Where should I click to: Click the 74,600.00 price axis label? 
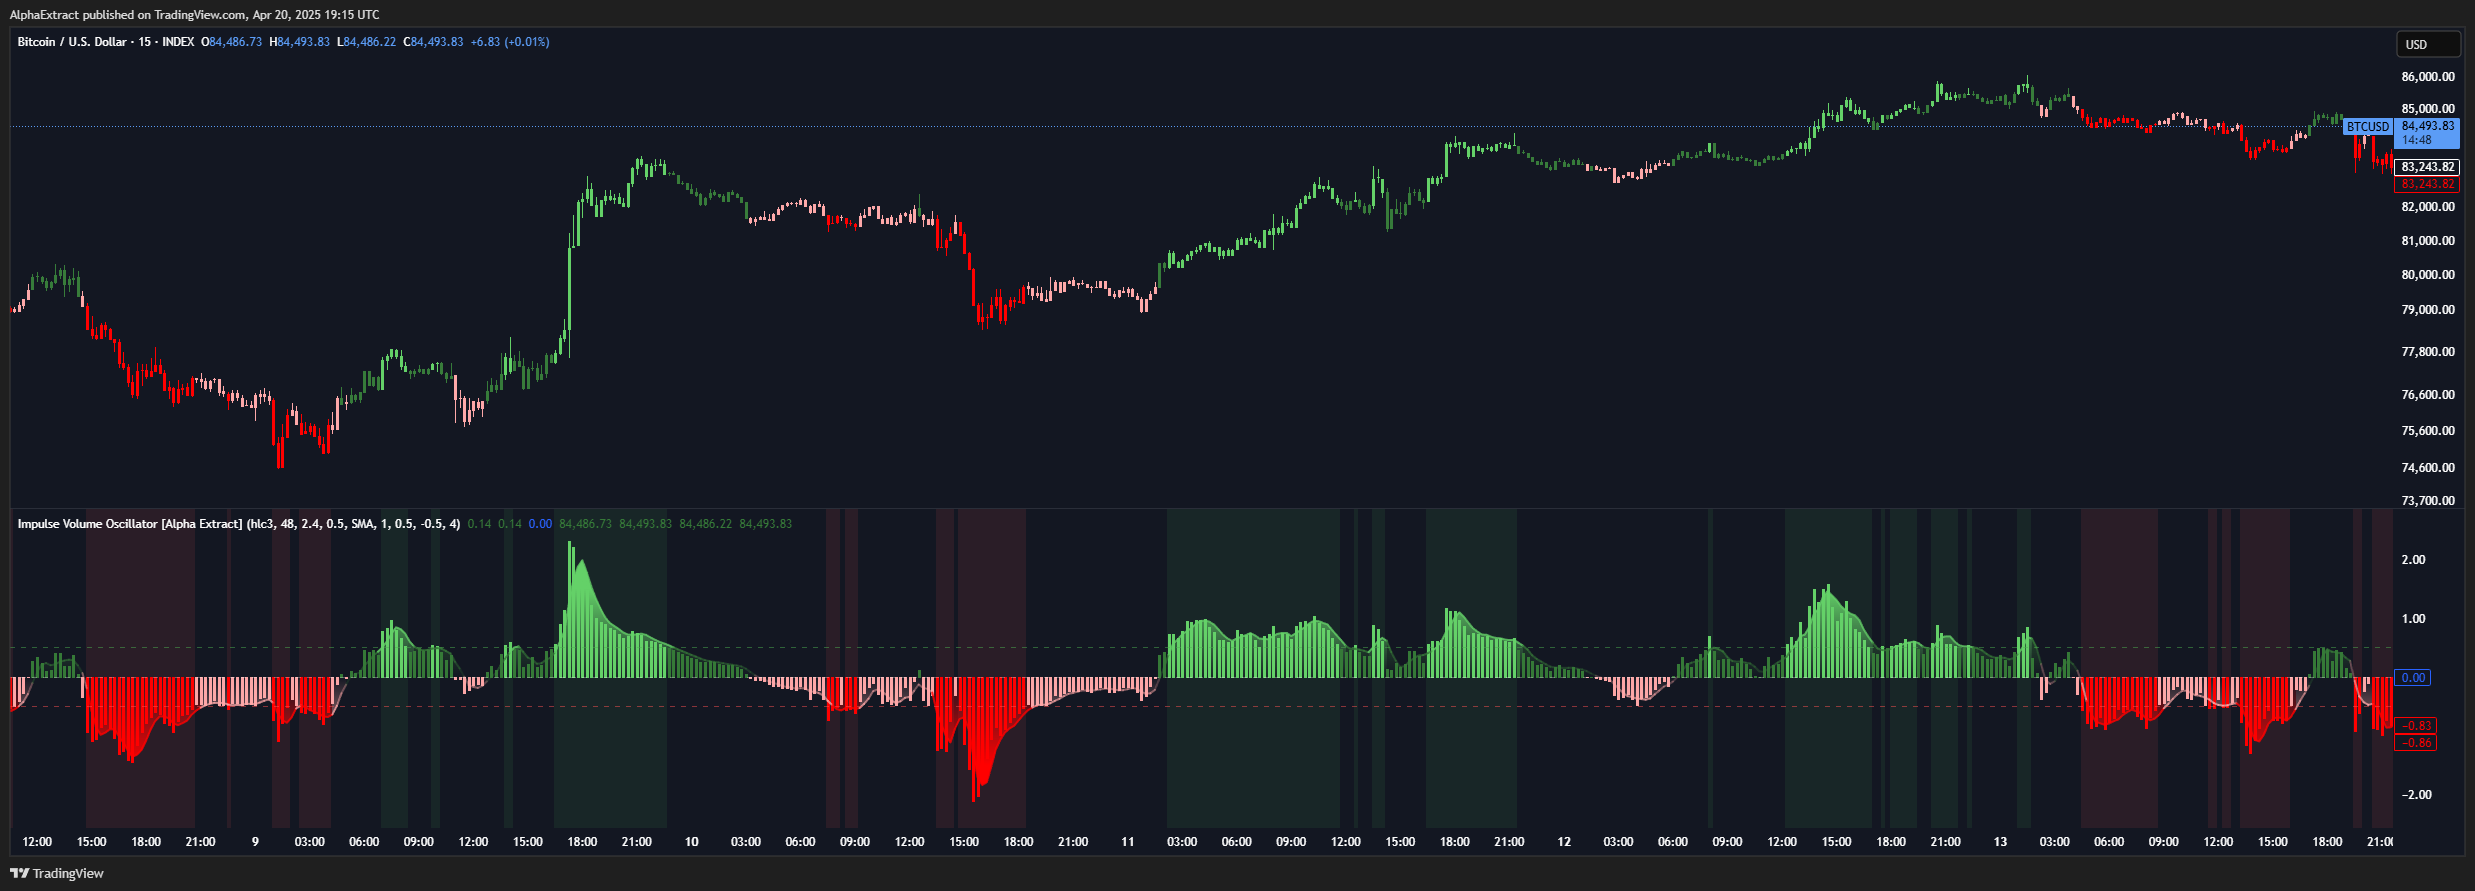pyautogui.click(x=2428, y=468)
